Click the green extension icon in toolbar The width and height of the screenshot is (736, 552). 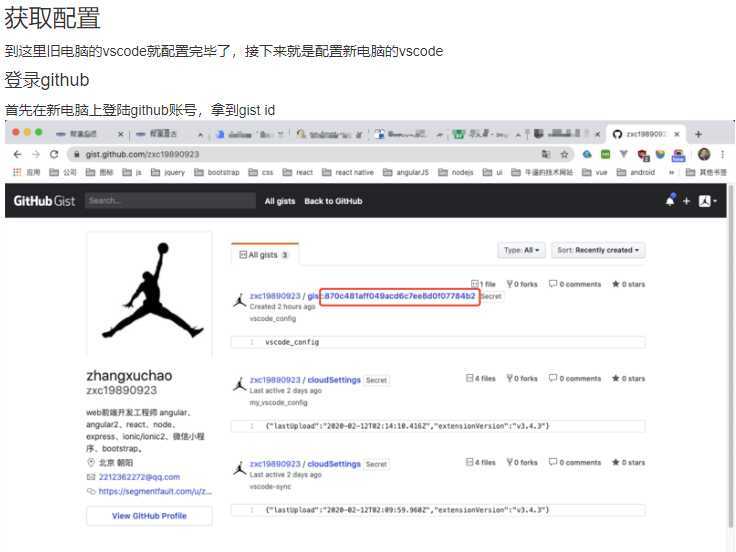[x=606, y=154]
